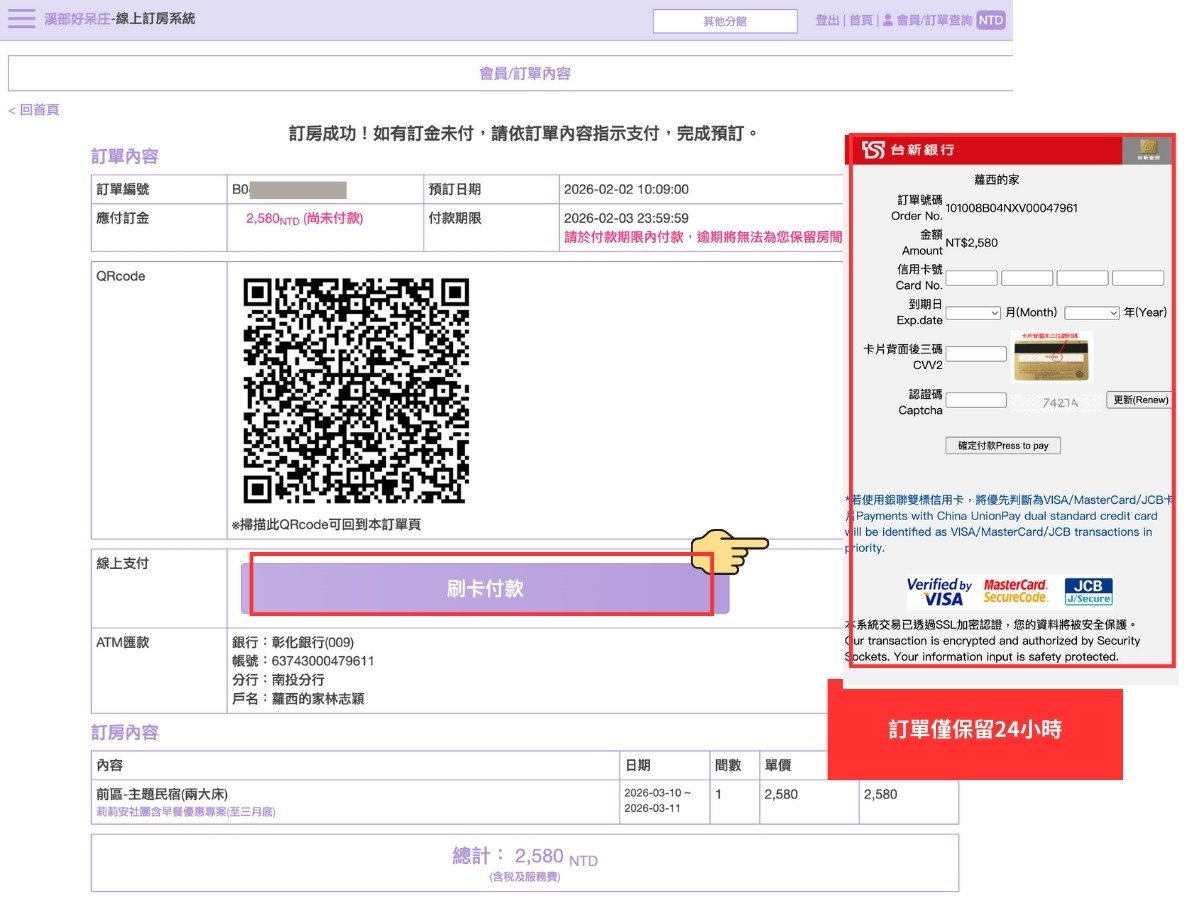Screen dimensions: 1200x900
Task: Open 會員/訂單查詢 in top navigation
Action: [x=934, y=20]
